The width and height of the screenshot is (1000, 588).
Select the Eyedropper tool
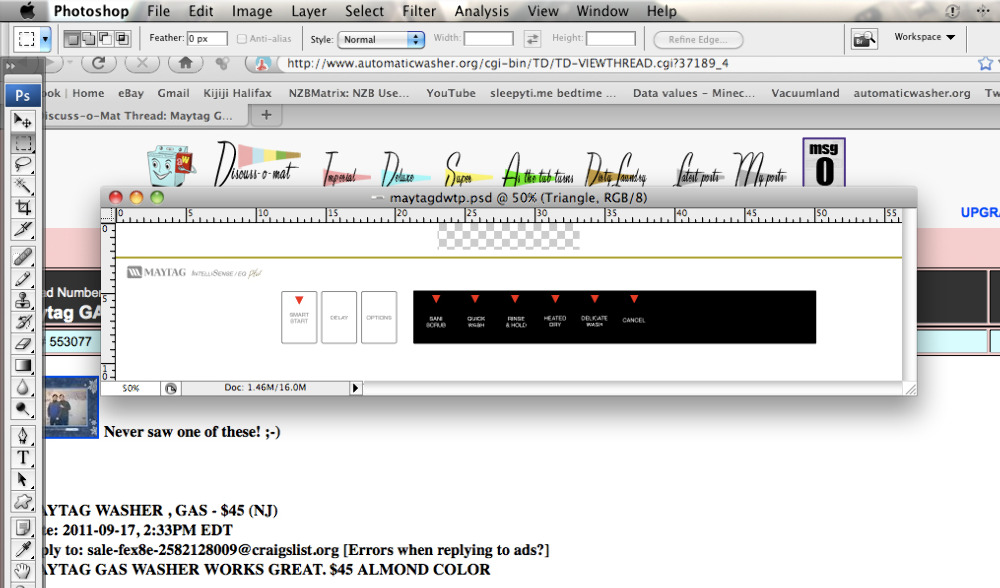[22, 549]
